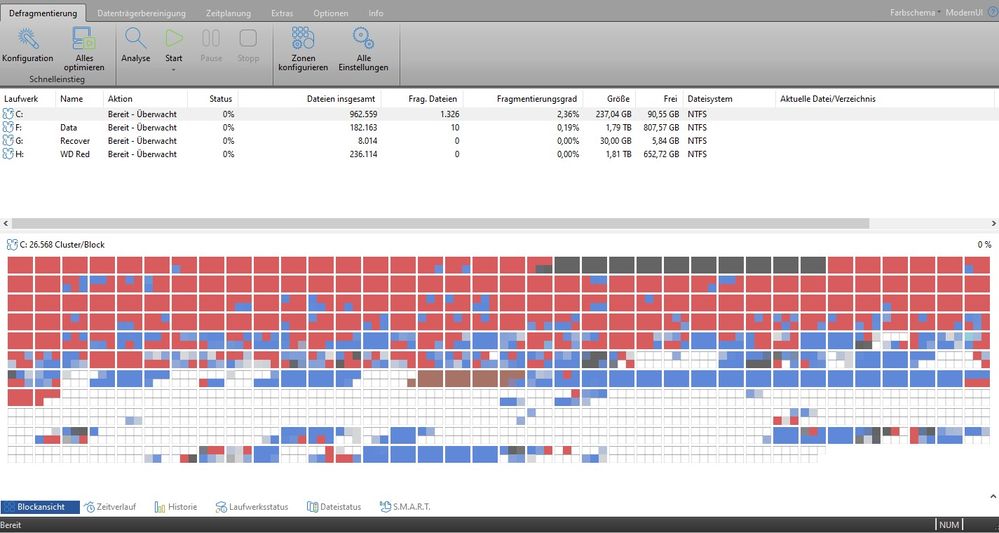The image size is (999, 533).
Task: Click the green Start play icon
Action: tap(174, 38)
